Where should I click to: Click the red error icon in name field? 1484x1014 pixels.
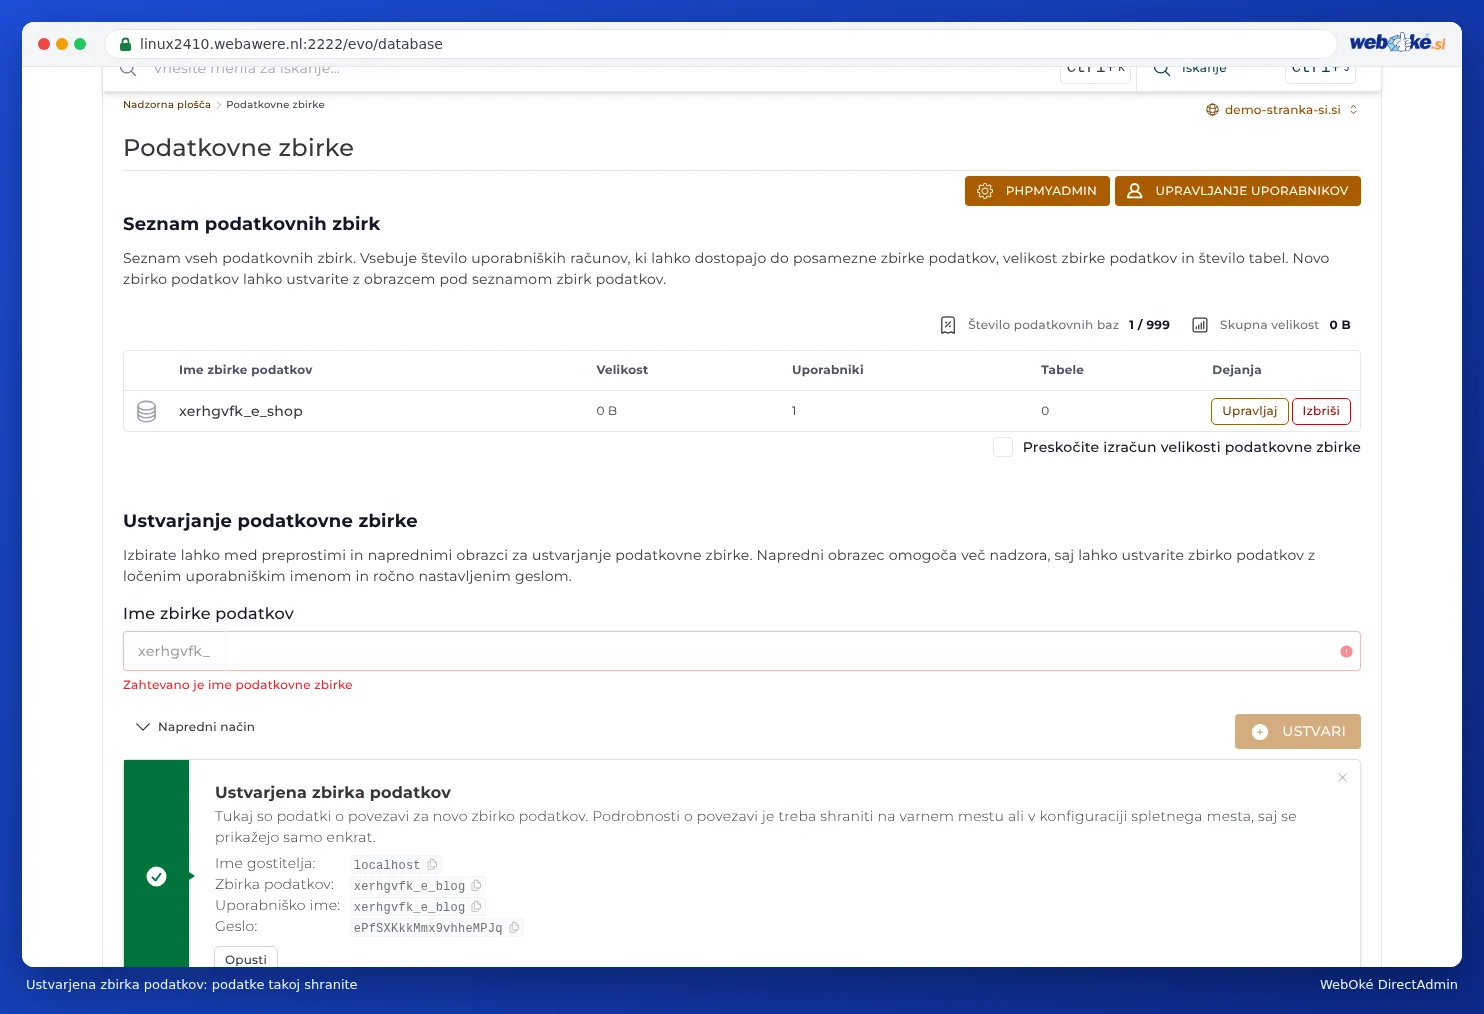tap(1346, 651)
